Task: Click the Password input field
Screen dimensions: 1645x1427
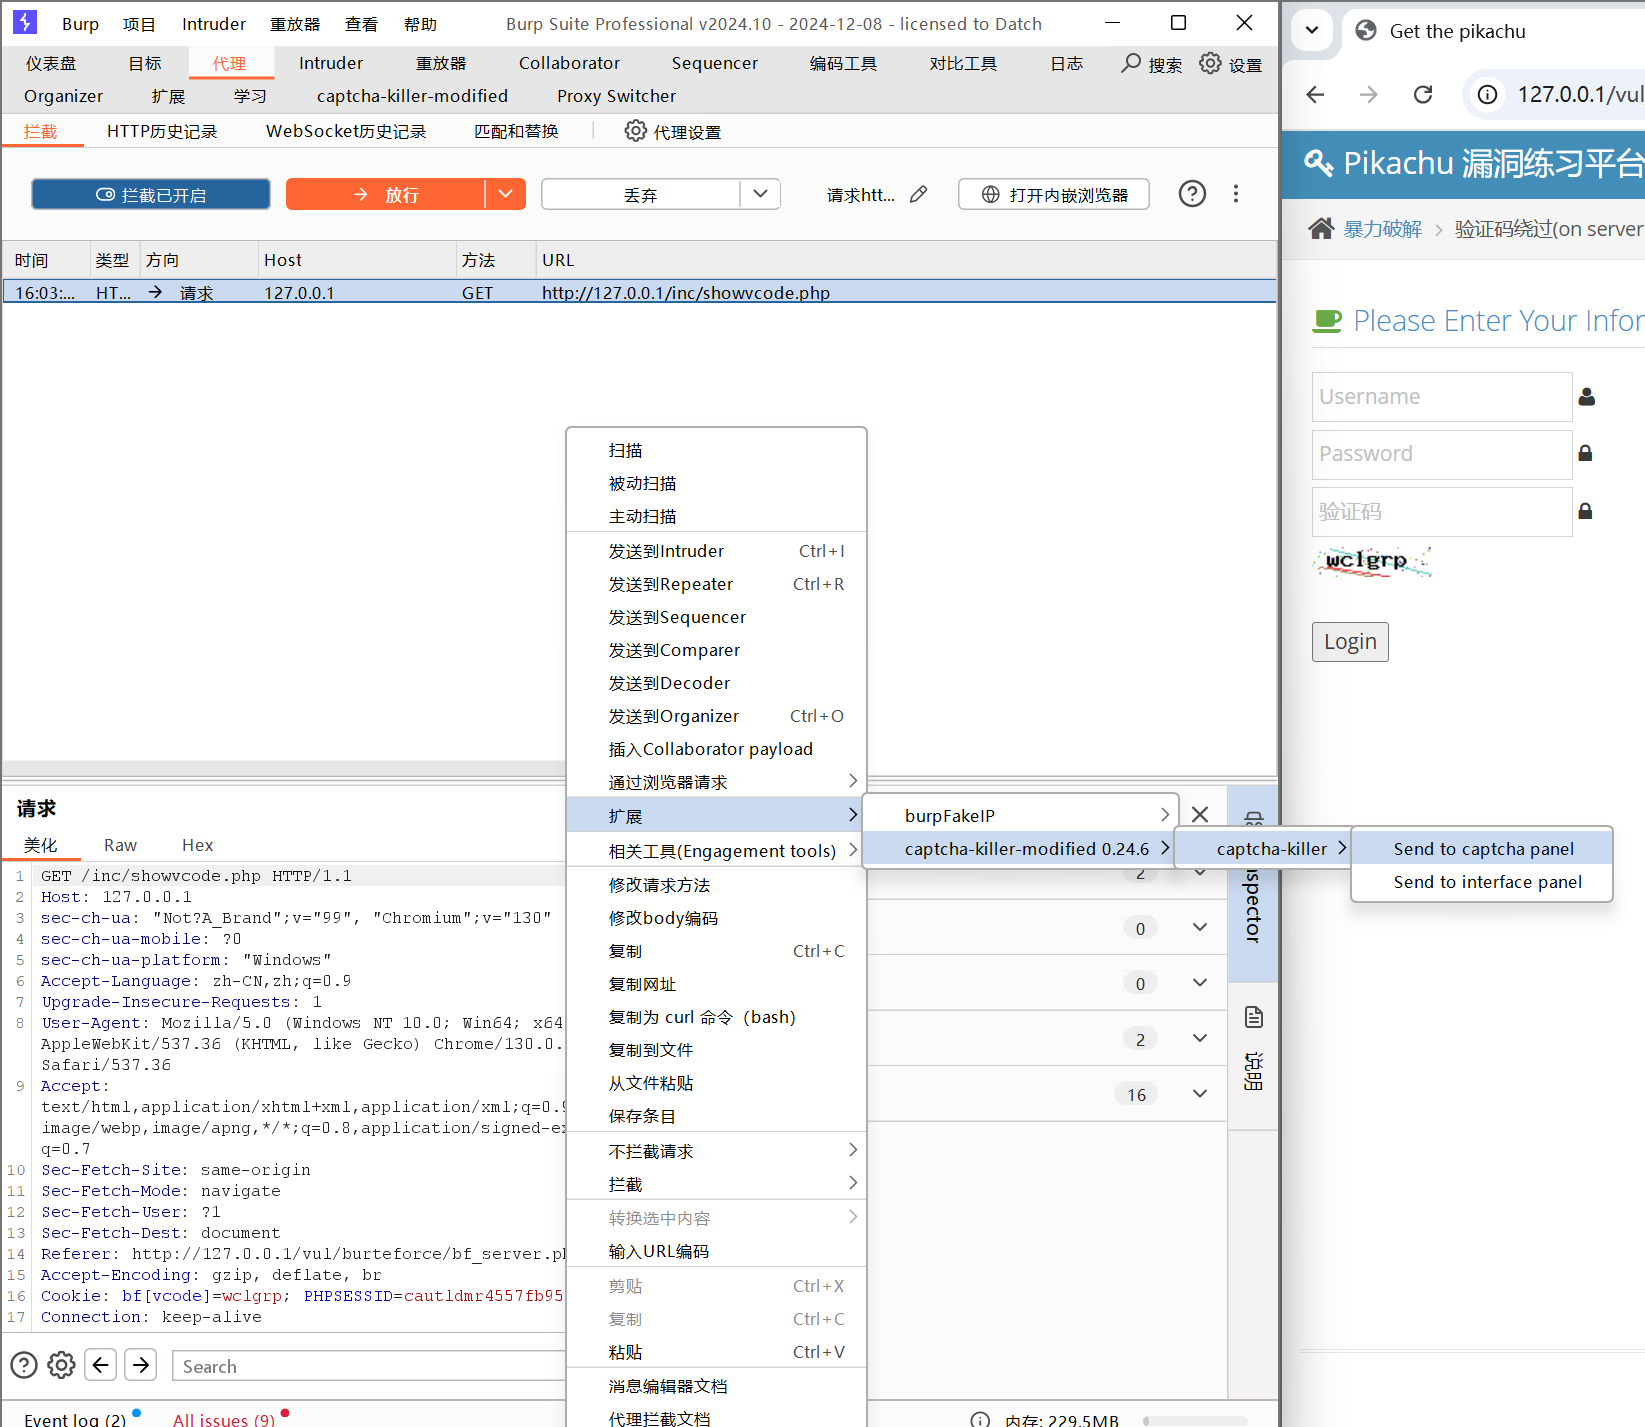Action: tap(1442, 453)
